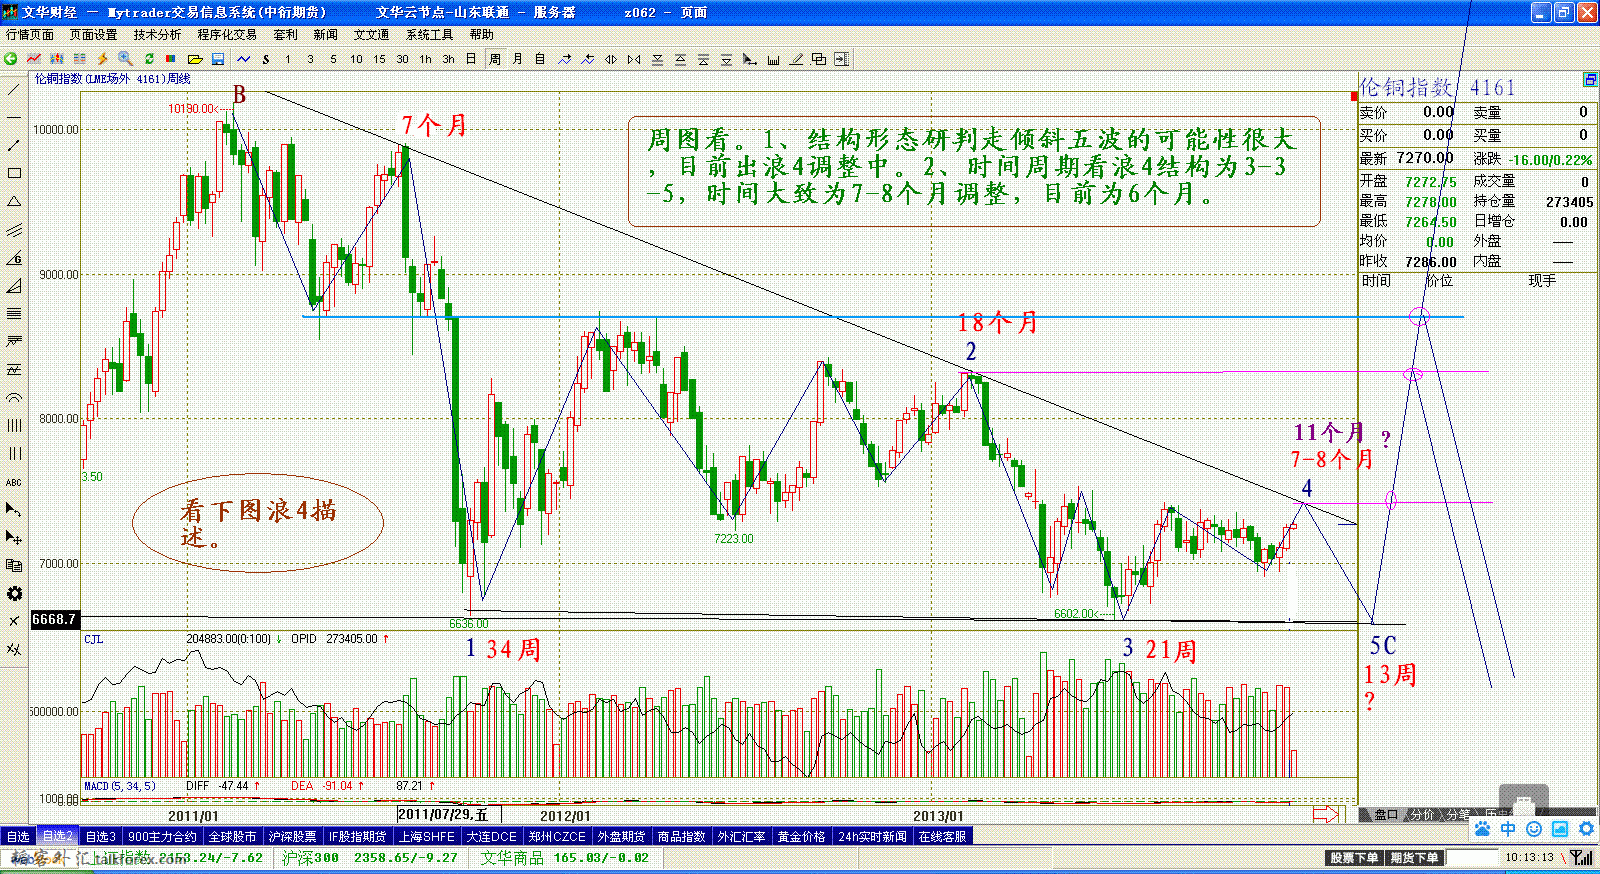Open the 行情页面 menu

pos(30,34)
